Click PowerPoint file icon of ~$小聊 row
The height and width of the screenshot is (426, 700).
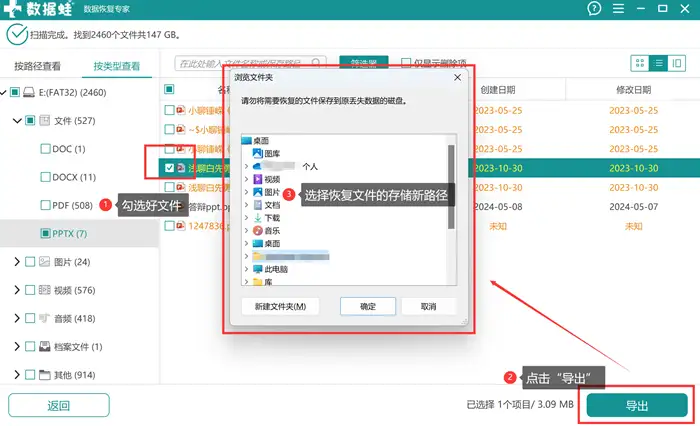(x=180, y=129)
